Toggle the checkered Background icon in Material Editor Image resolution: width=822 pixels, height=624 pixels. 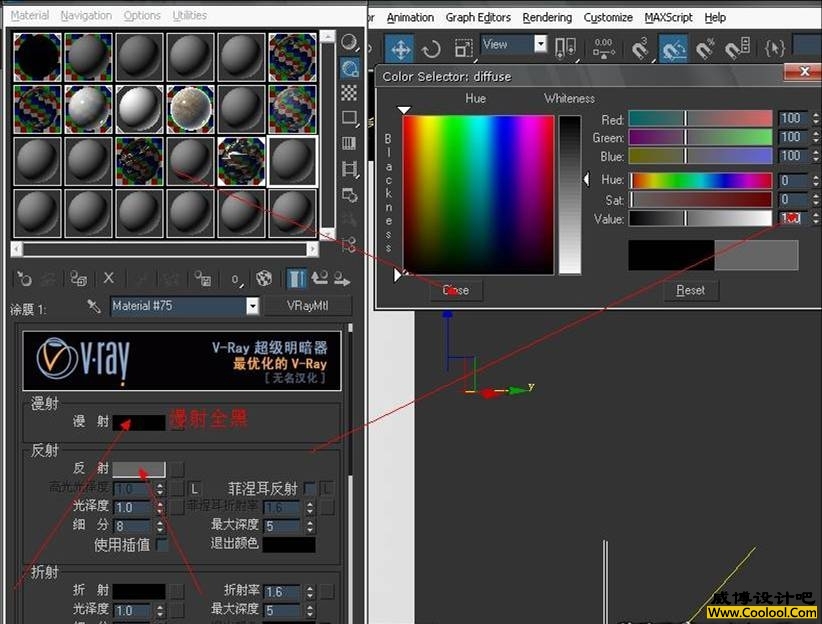pos(349,93)
